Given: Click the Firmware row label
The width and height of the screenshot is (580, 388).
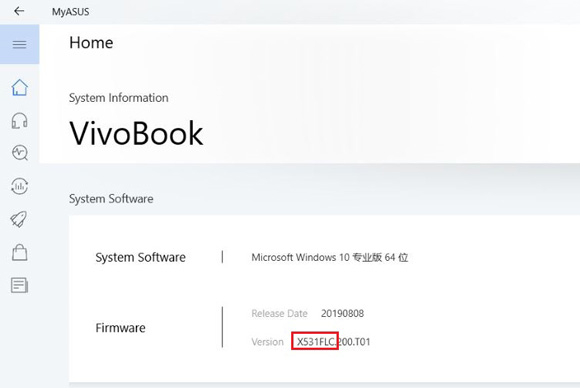Looking at the screenshot, I should tap(121, 328).
